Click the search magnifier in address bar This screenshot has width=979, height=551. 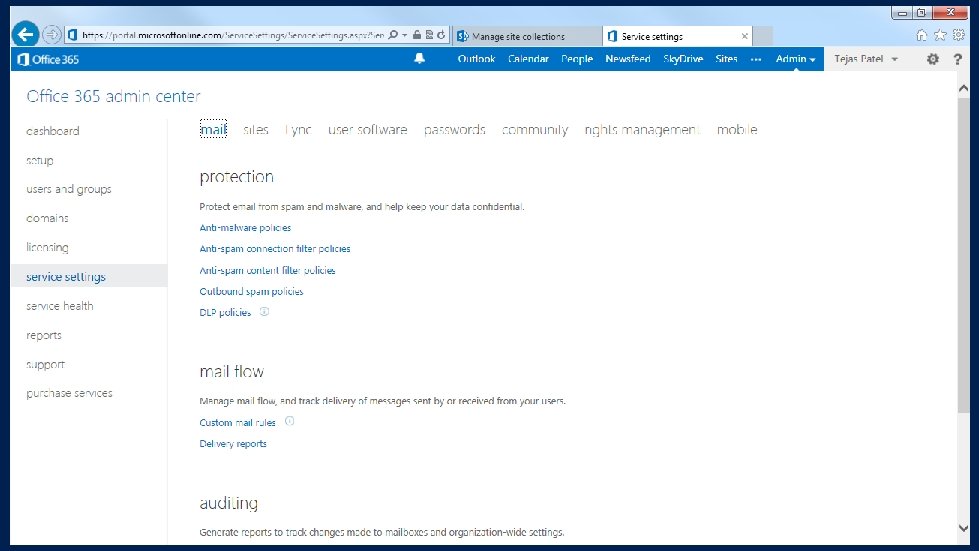393,35
